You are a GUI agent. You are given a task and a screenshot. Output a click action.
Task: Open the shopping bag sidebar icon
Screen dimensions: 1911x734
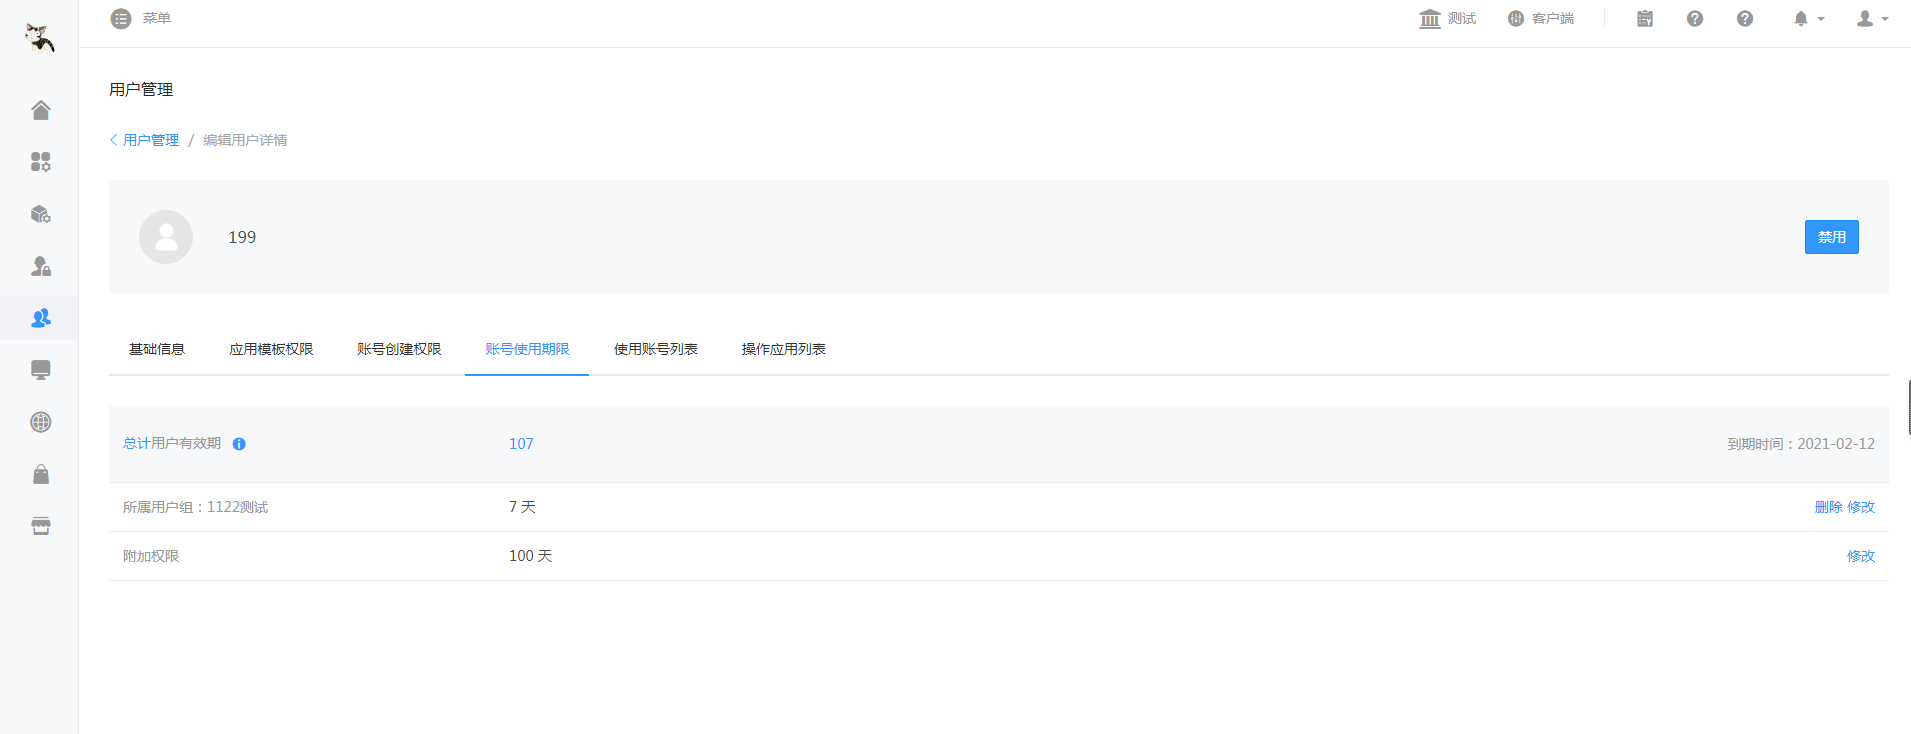40,474
